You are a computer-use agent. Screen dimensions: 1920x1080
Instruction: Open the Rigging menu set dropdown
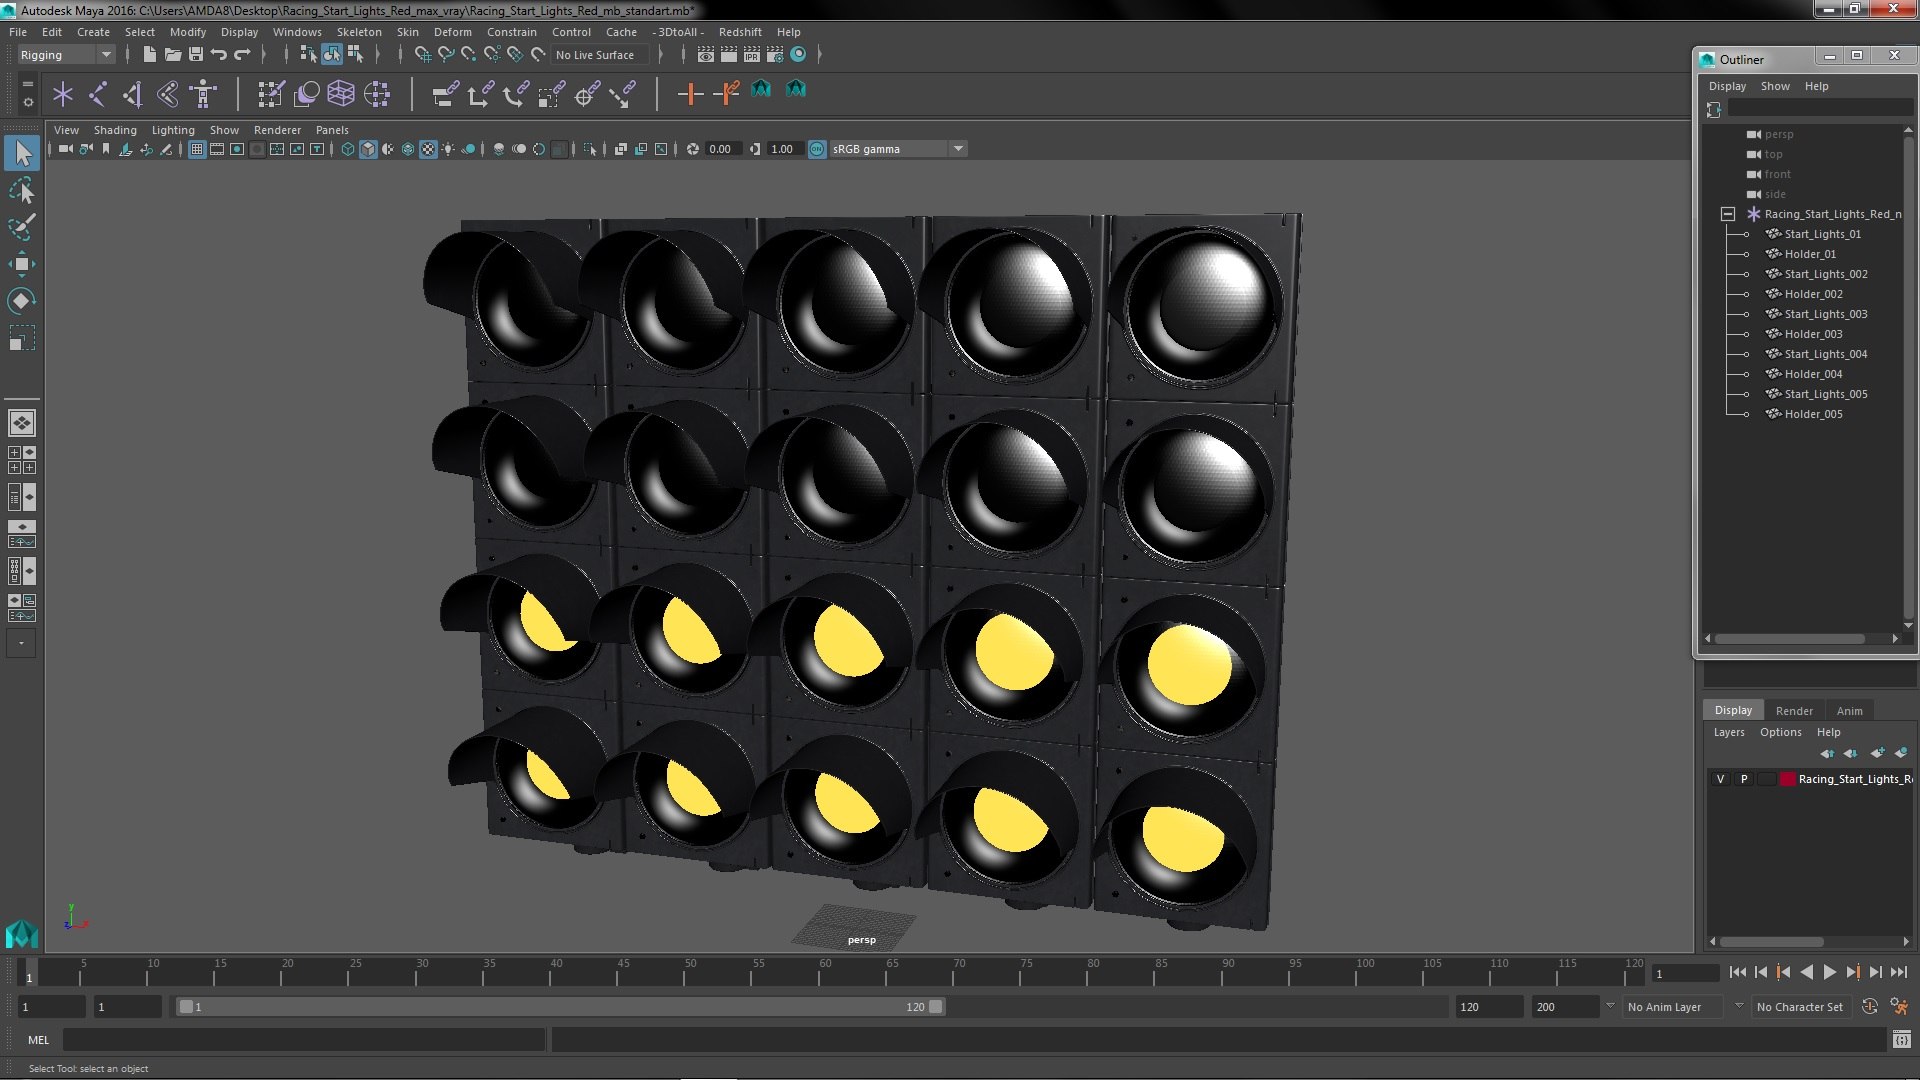(65, 55)
